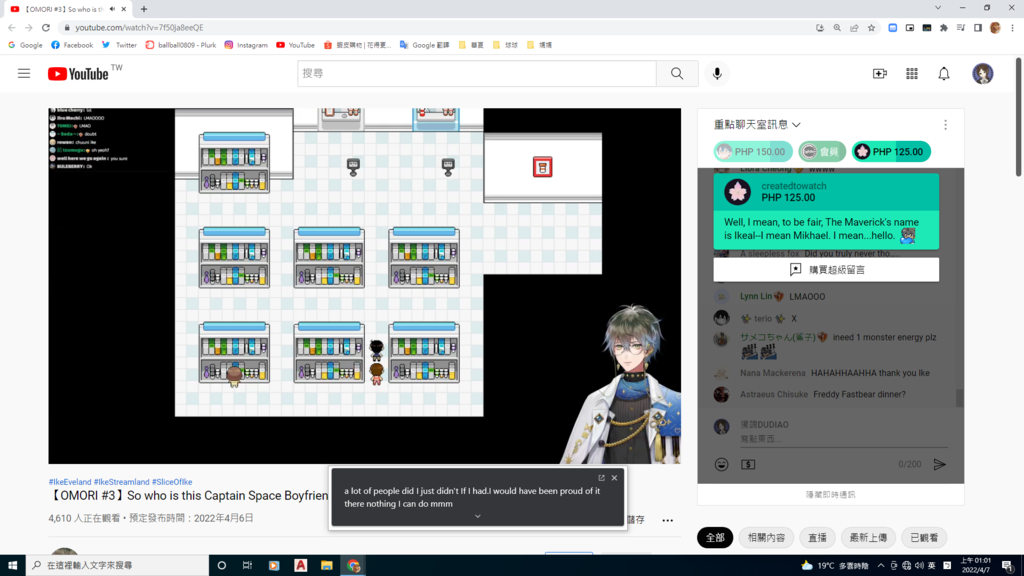The height and width of the screenshot is (576, 1024).
Task: Open the YouTube apps grid
Action: [912, 74]
